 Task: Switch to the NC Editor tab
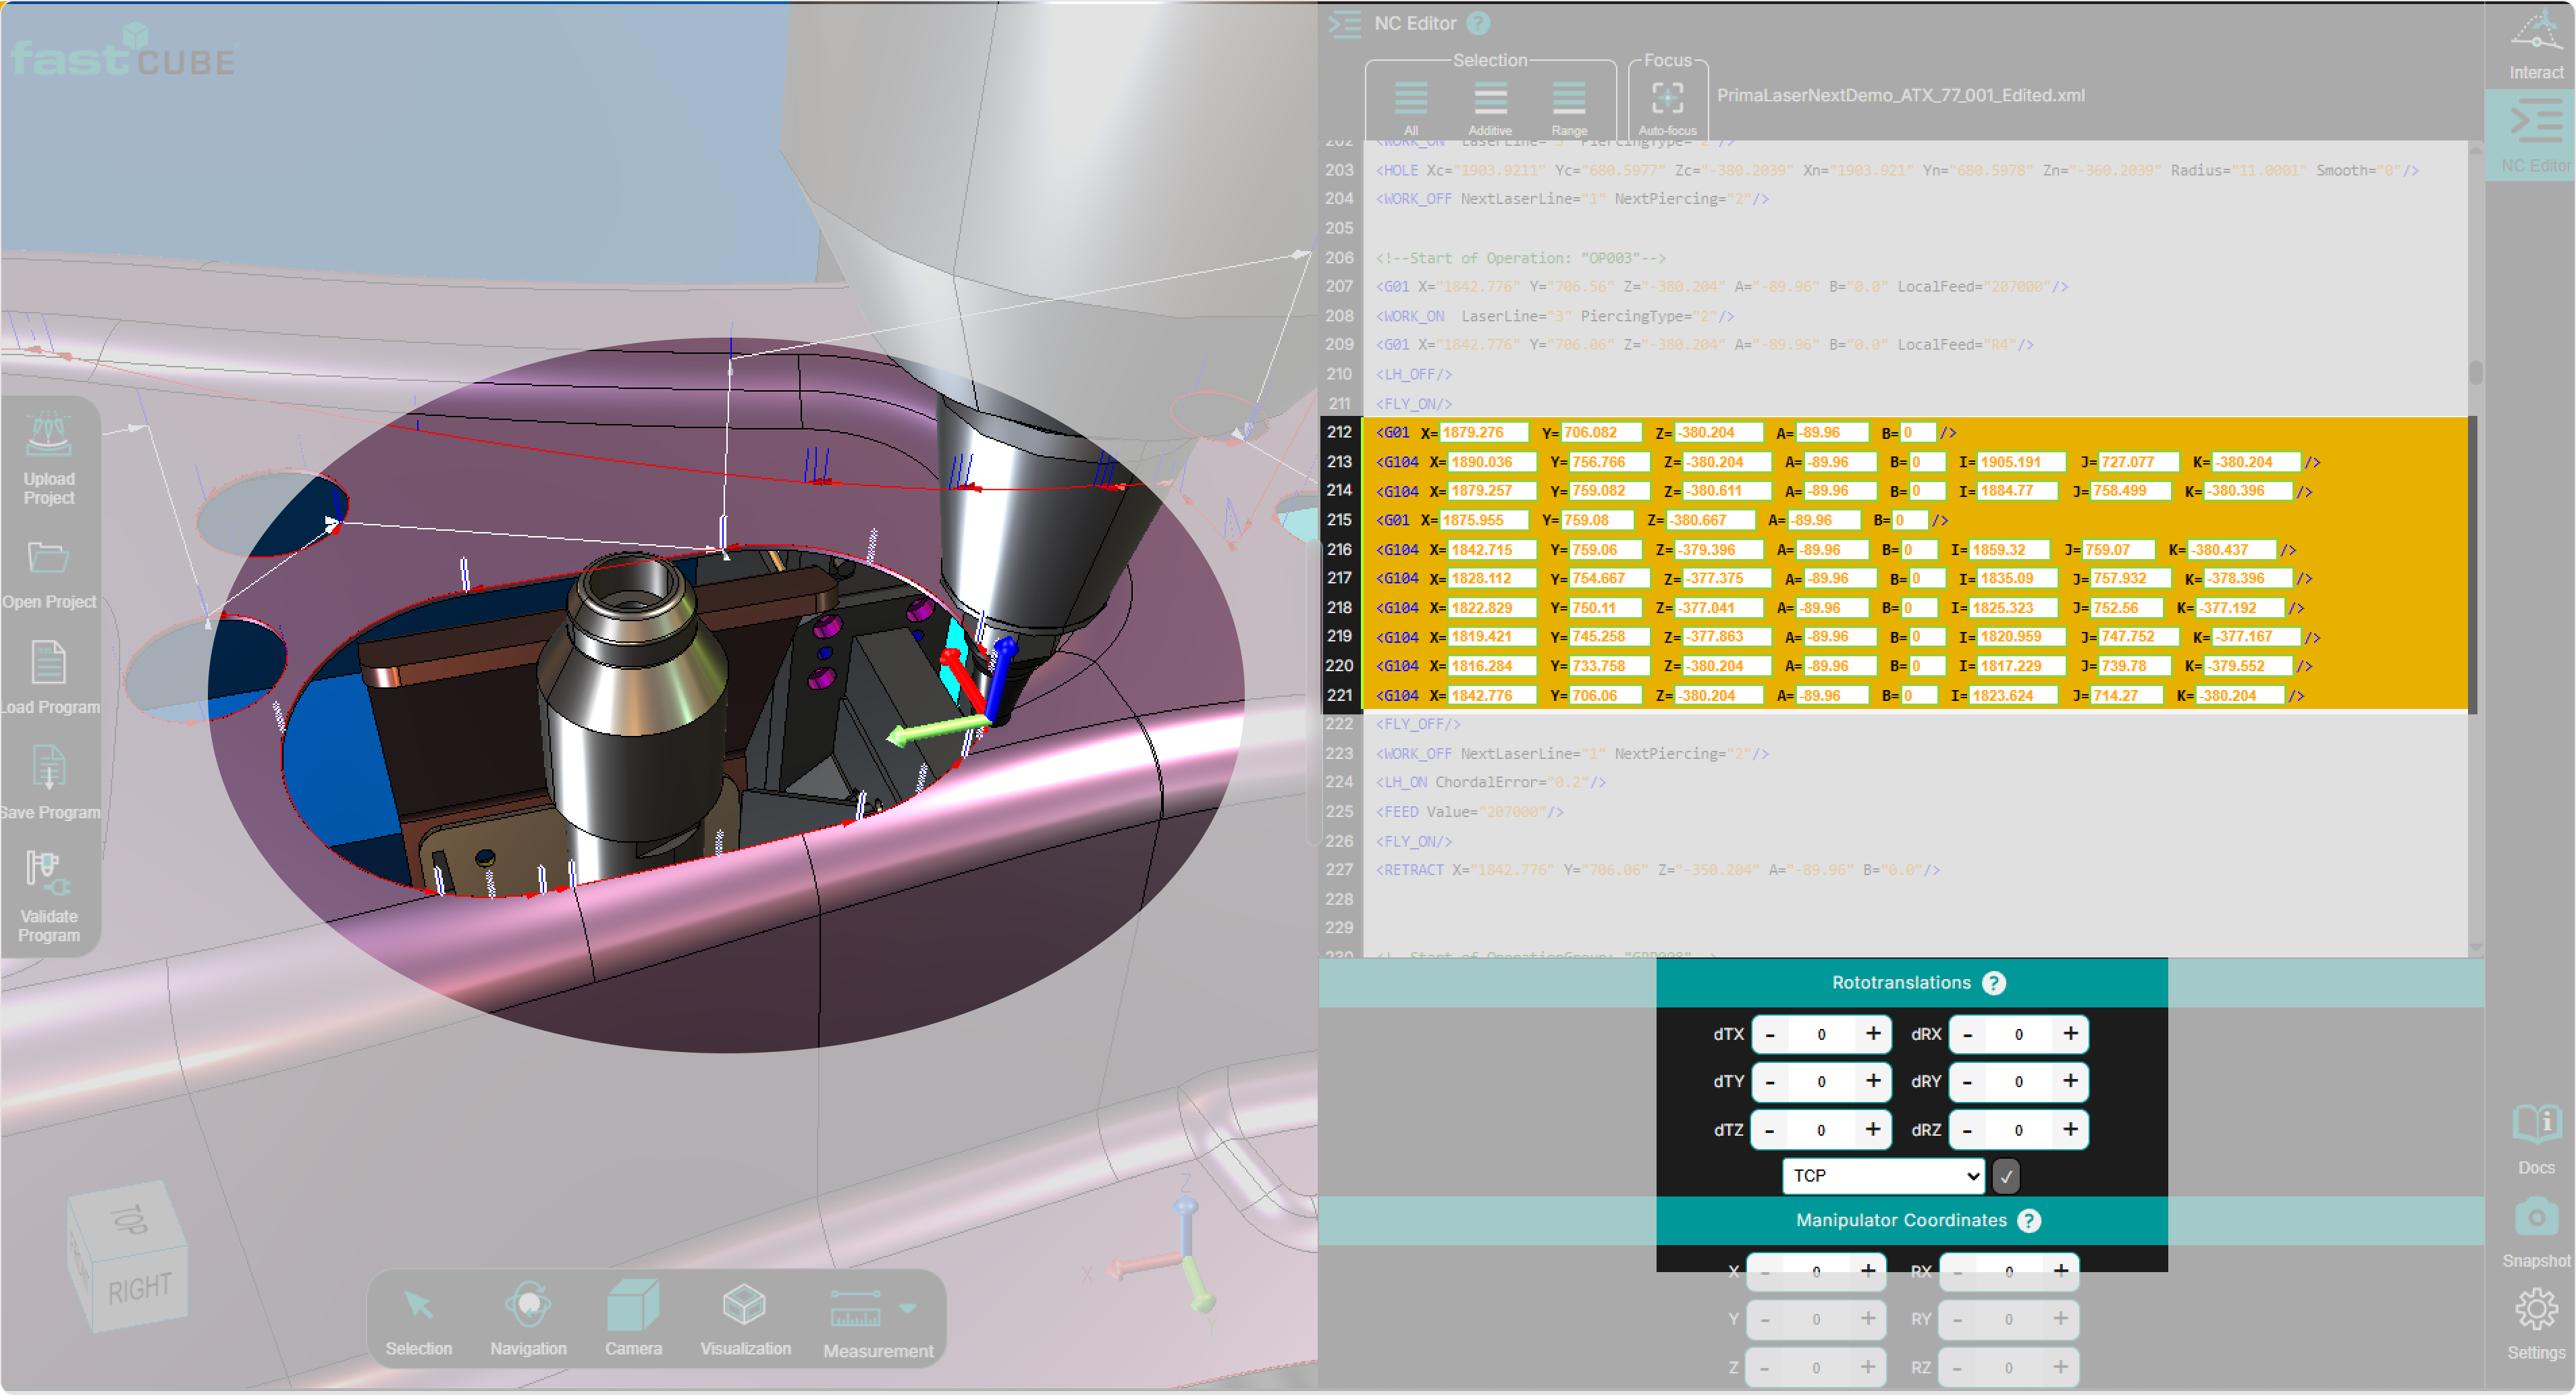click(x=2535, y=135)
